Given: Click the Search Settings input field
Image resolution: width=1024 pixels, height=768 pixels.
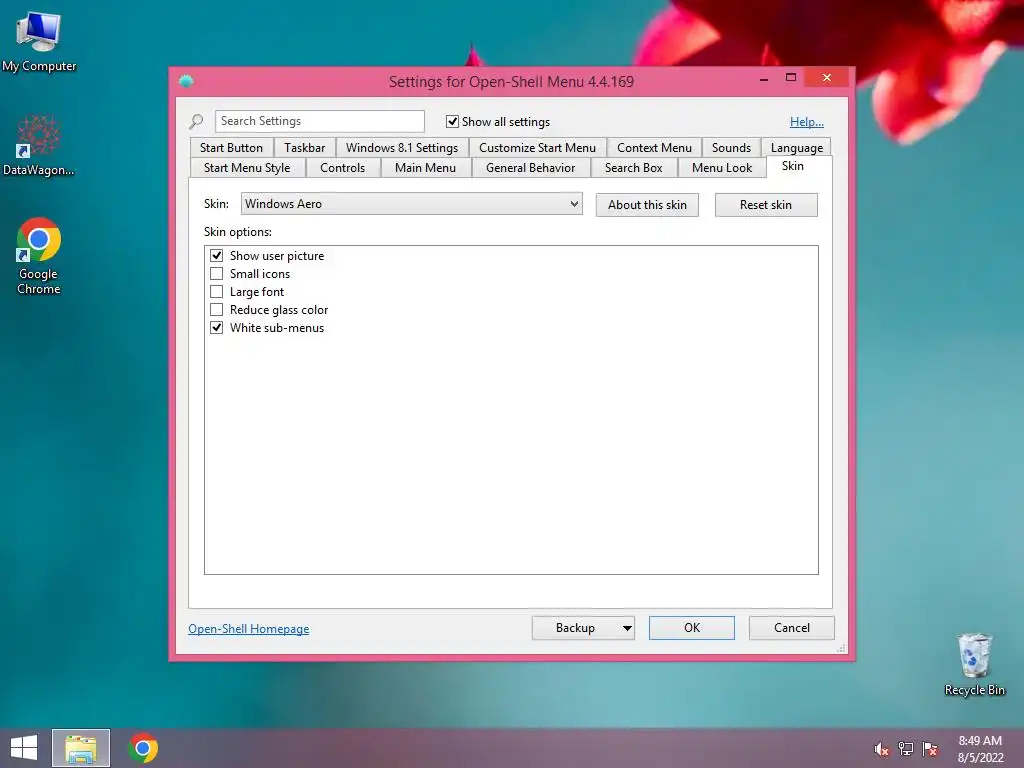Looking at the screenshot, I should 319,121.
